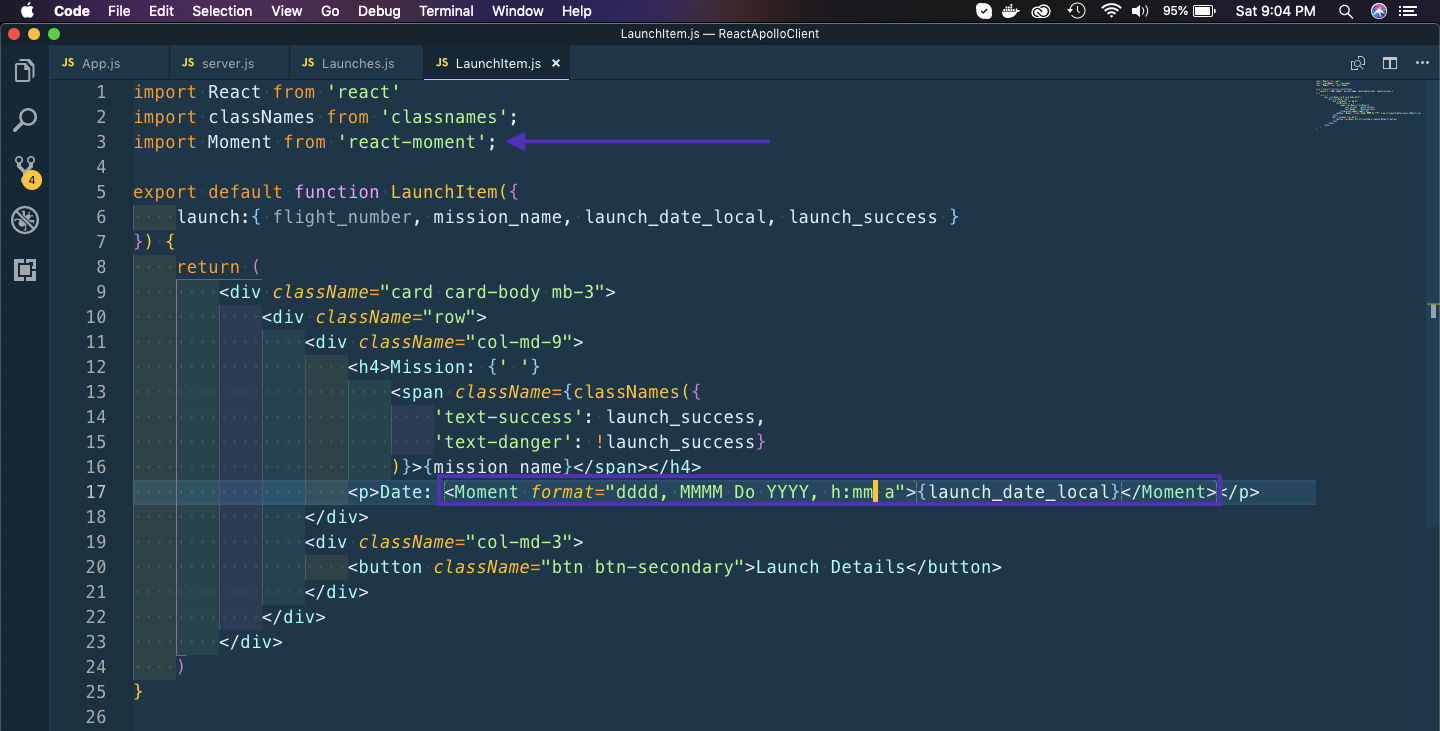Select the LaunchItem.js tab

[498, 63]
